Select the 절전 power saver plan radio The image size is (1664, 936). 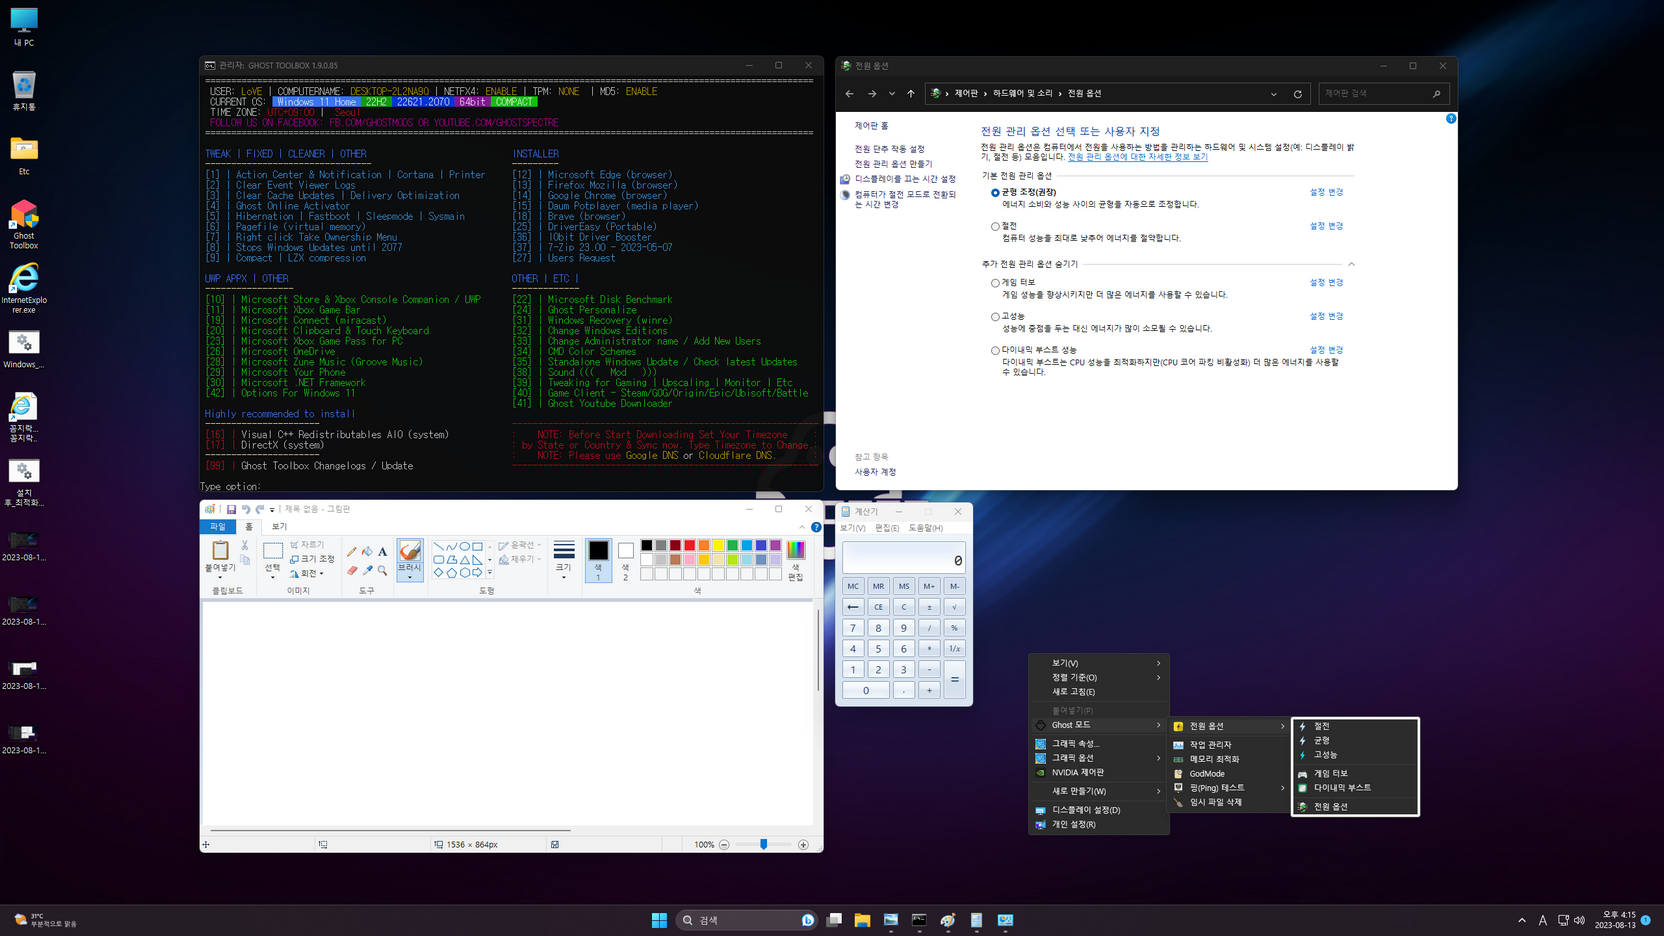pyautogui.click(x=995, y=227)
